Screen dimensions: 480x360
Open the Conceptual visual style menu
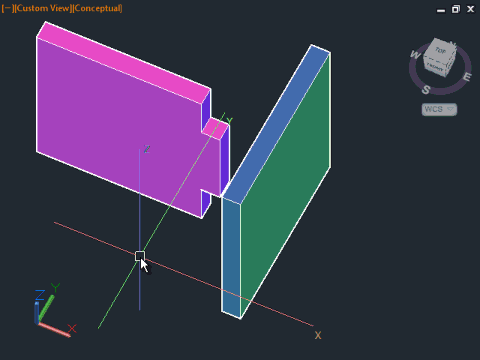click(x=98, y=8)
